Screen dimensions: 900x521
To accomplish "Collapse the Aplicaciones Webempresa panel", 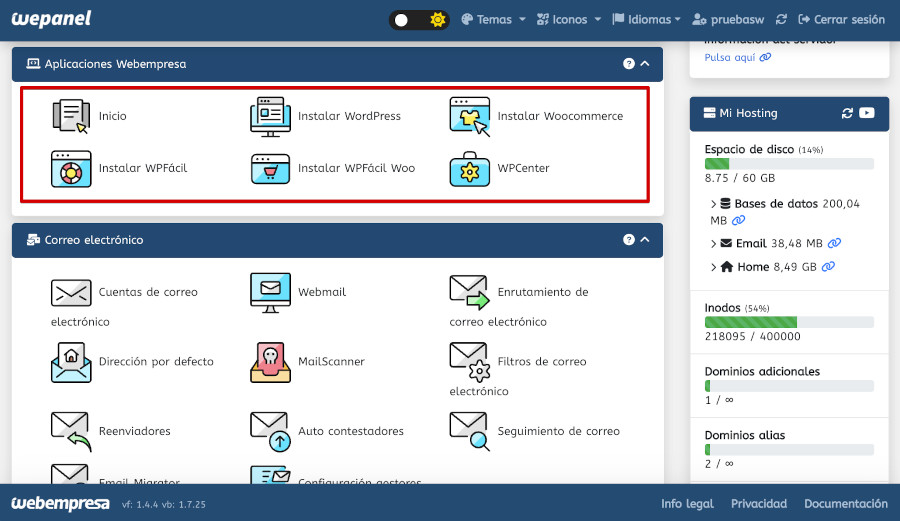I will tap(645, 64).
